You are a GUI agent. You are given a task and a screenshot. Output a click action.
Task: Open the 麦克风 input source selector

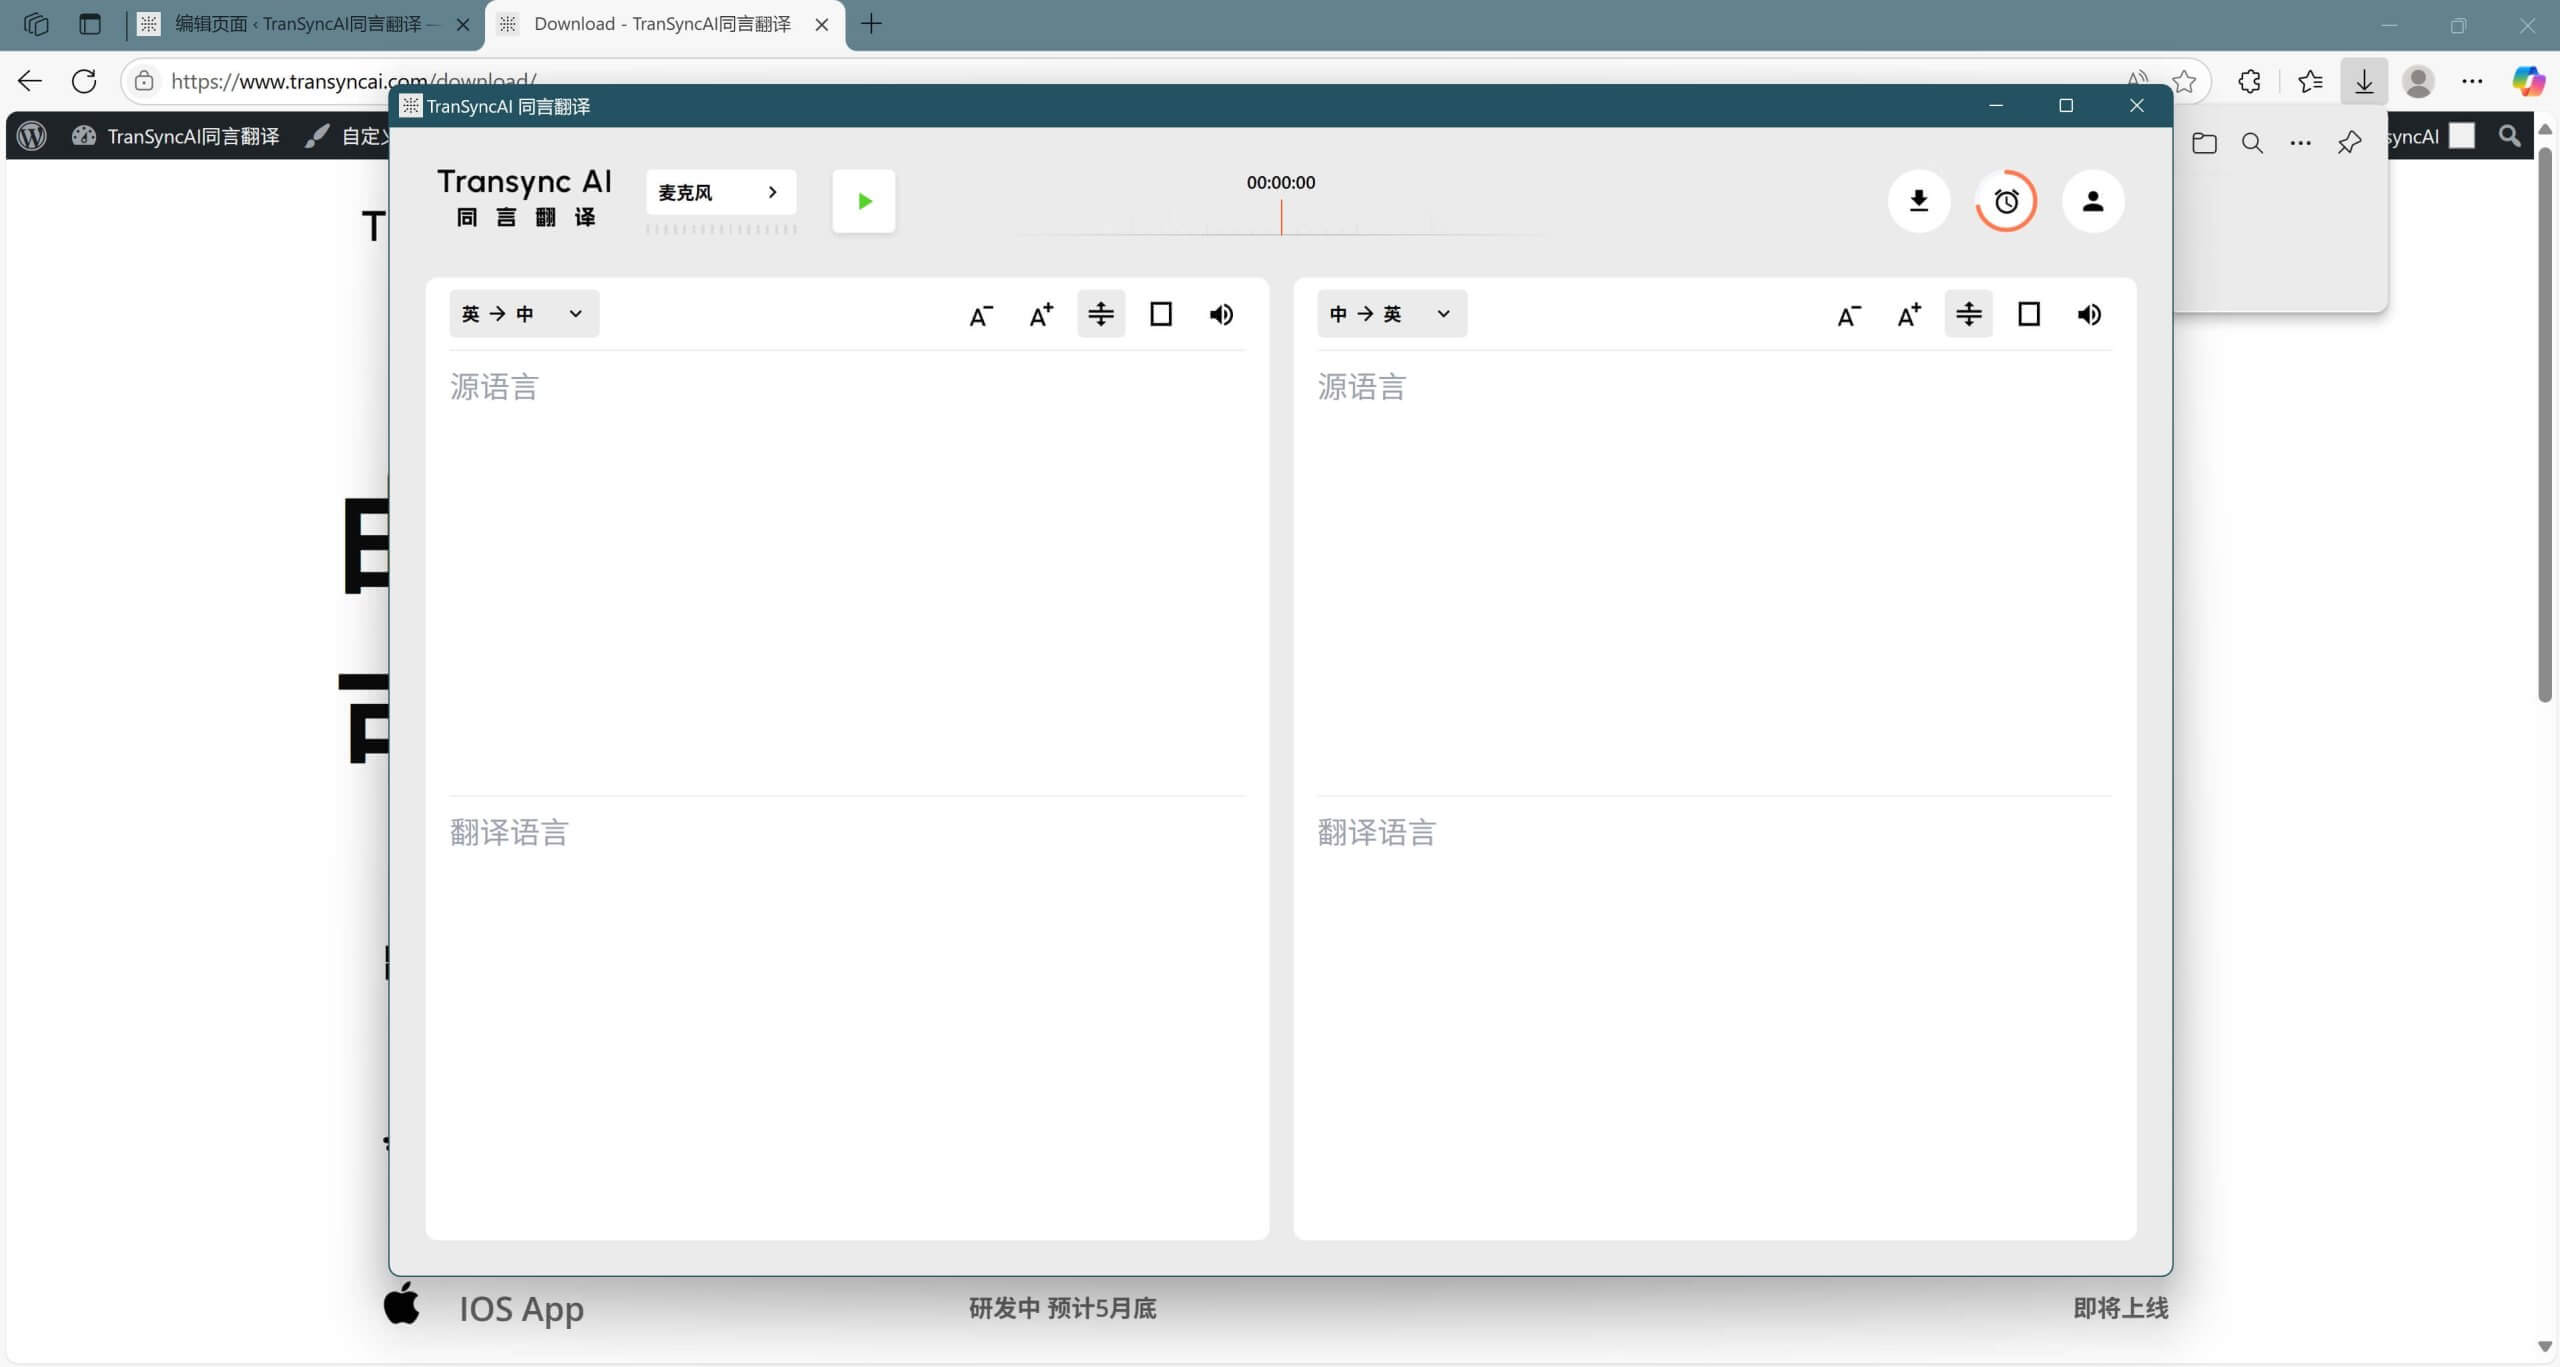pyautogui.click(x=721, y=192)
